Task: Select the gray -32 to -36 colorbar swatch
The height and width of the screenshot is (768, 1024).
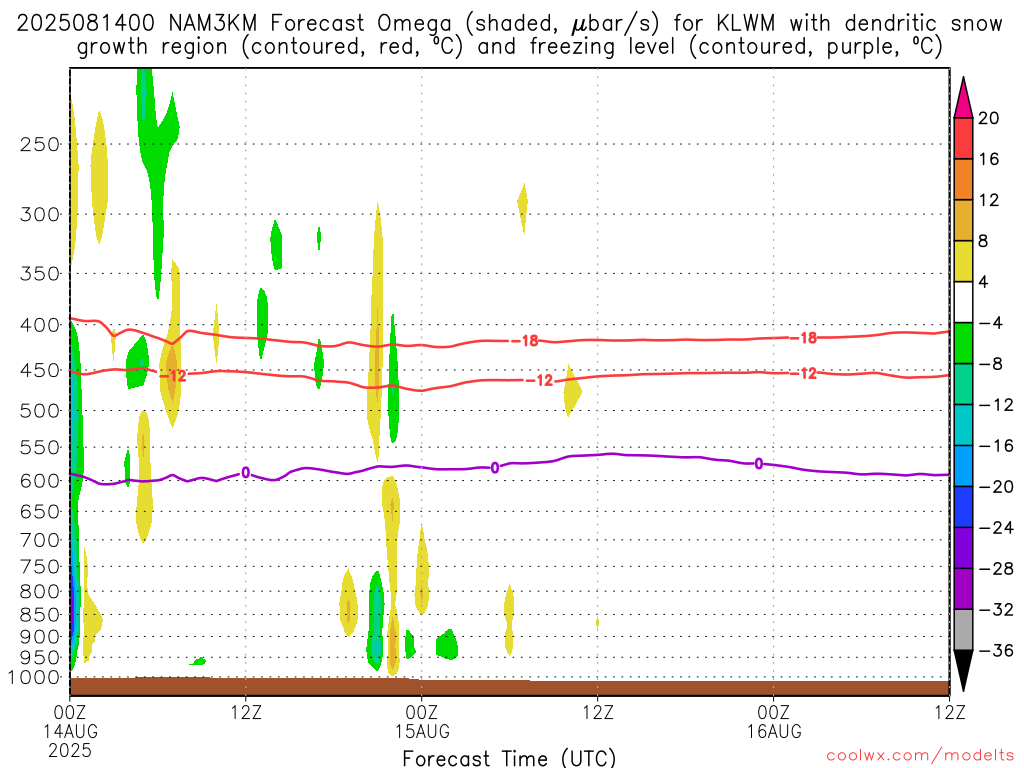Action: (963, 630)
